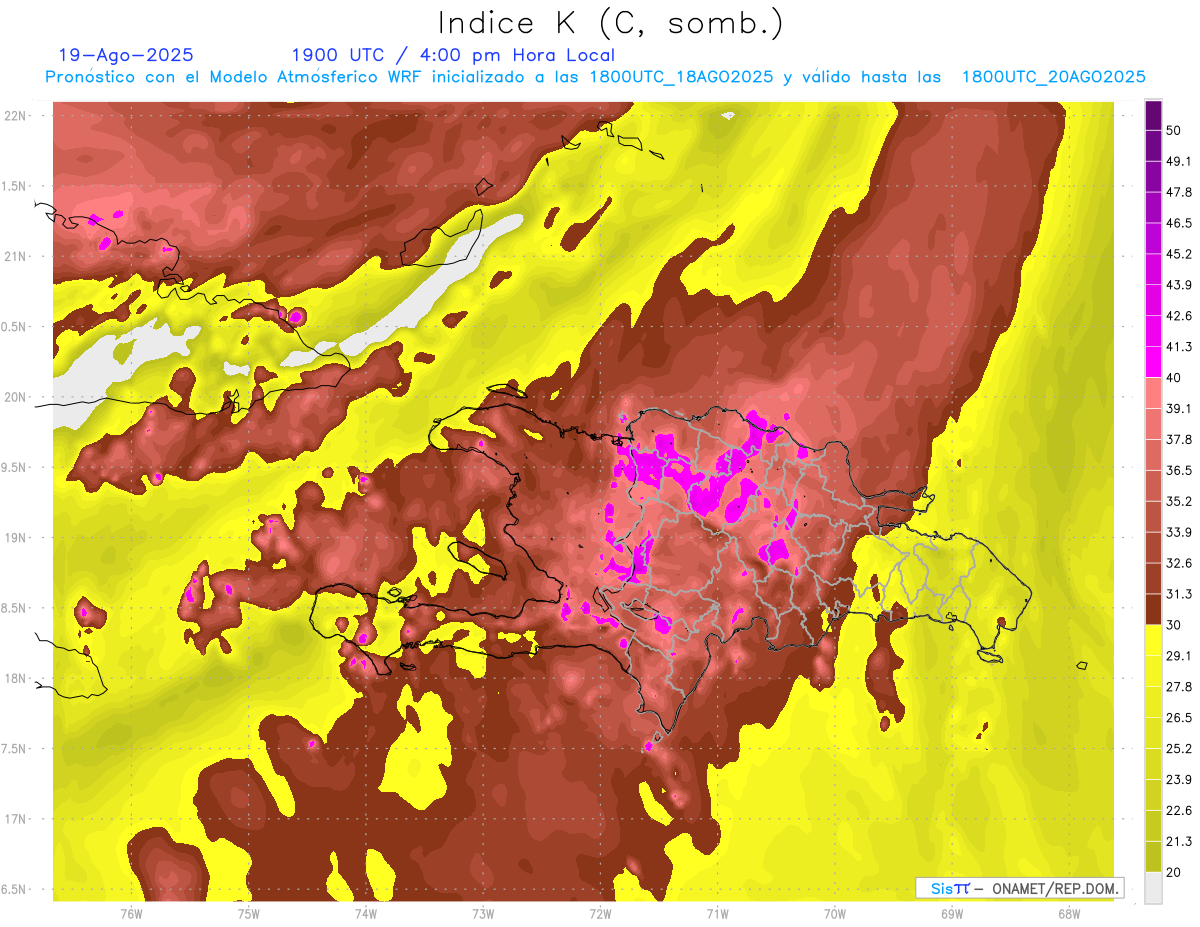Pick the magenta legend band between 40 and 41.3

coord(1154,363)
